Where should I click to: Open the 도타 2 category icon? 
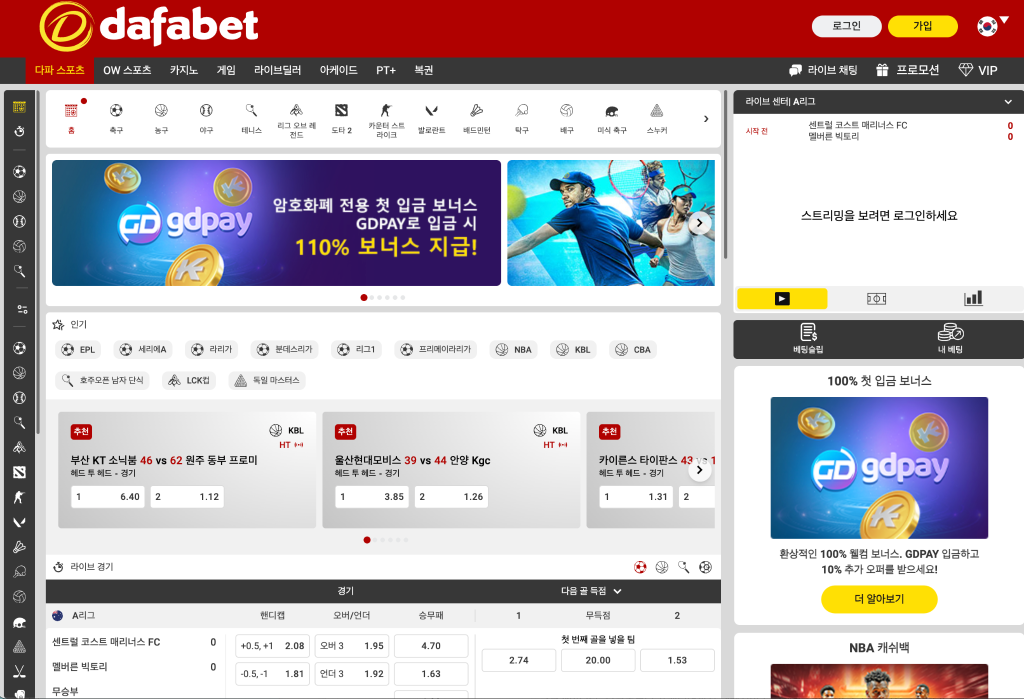(342, 118)
